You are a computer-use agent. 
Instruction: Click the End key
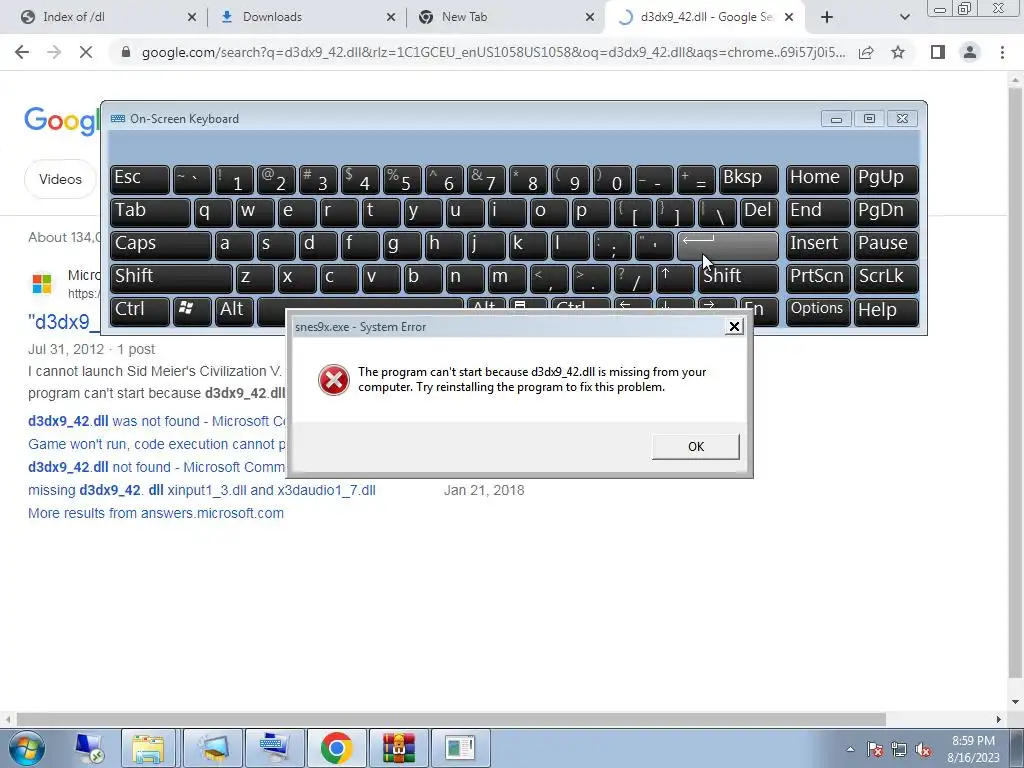tap(818, 212)
